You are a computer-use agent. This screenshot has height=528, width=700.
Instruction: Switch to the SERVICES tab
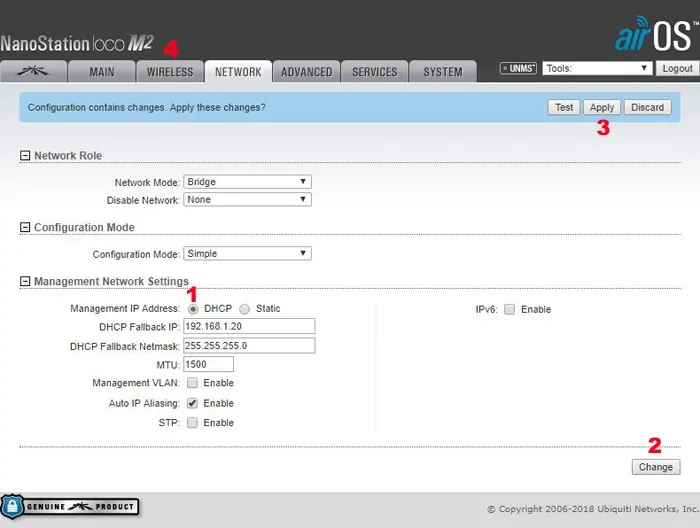click(x=374, y=72)
